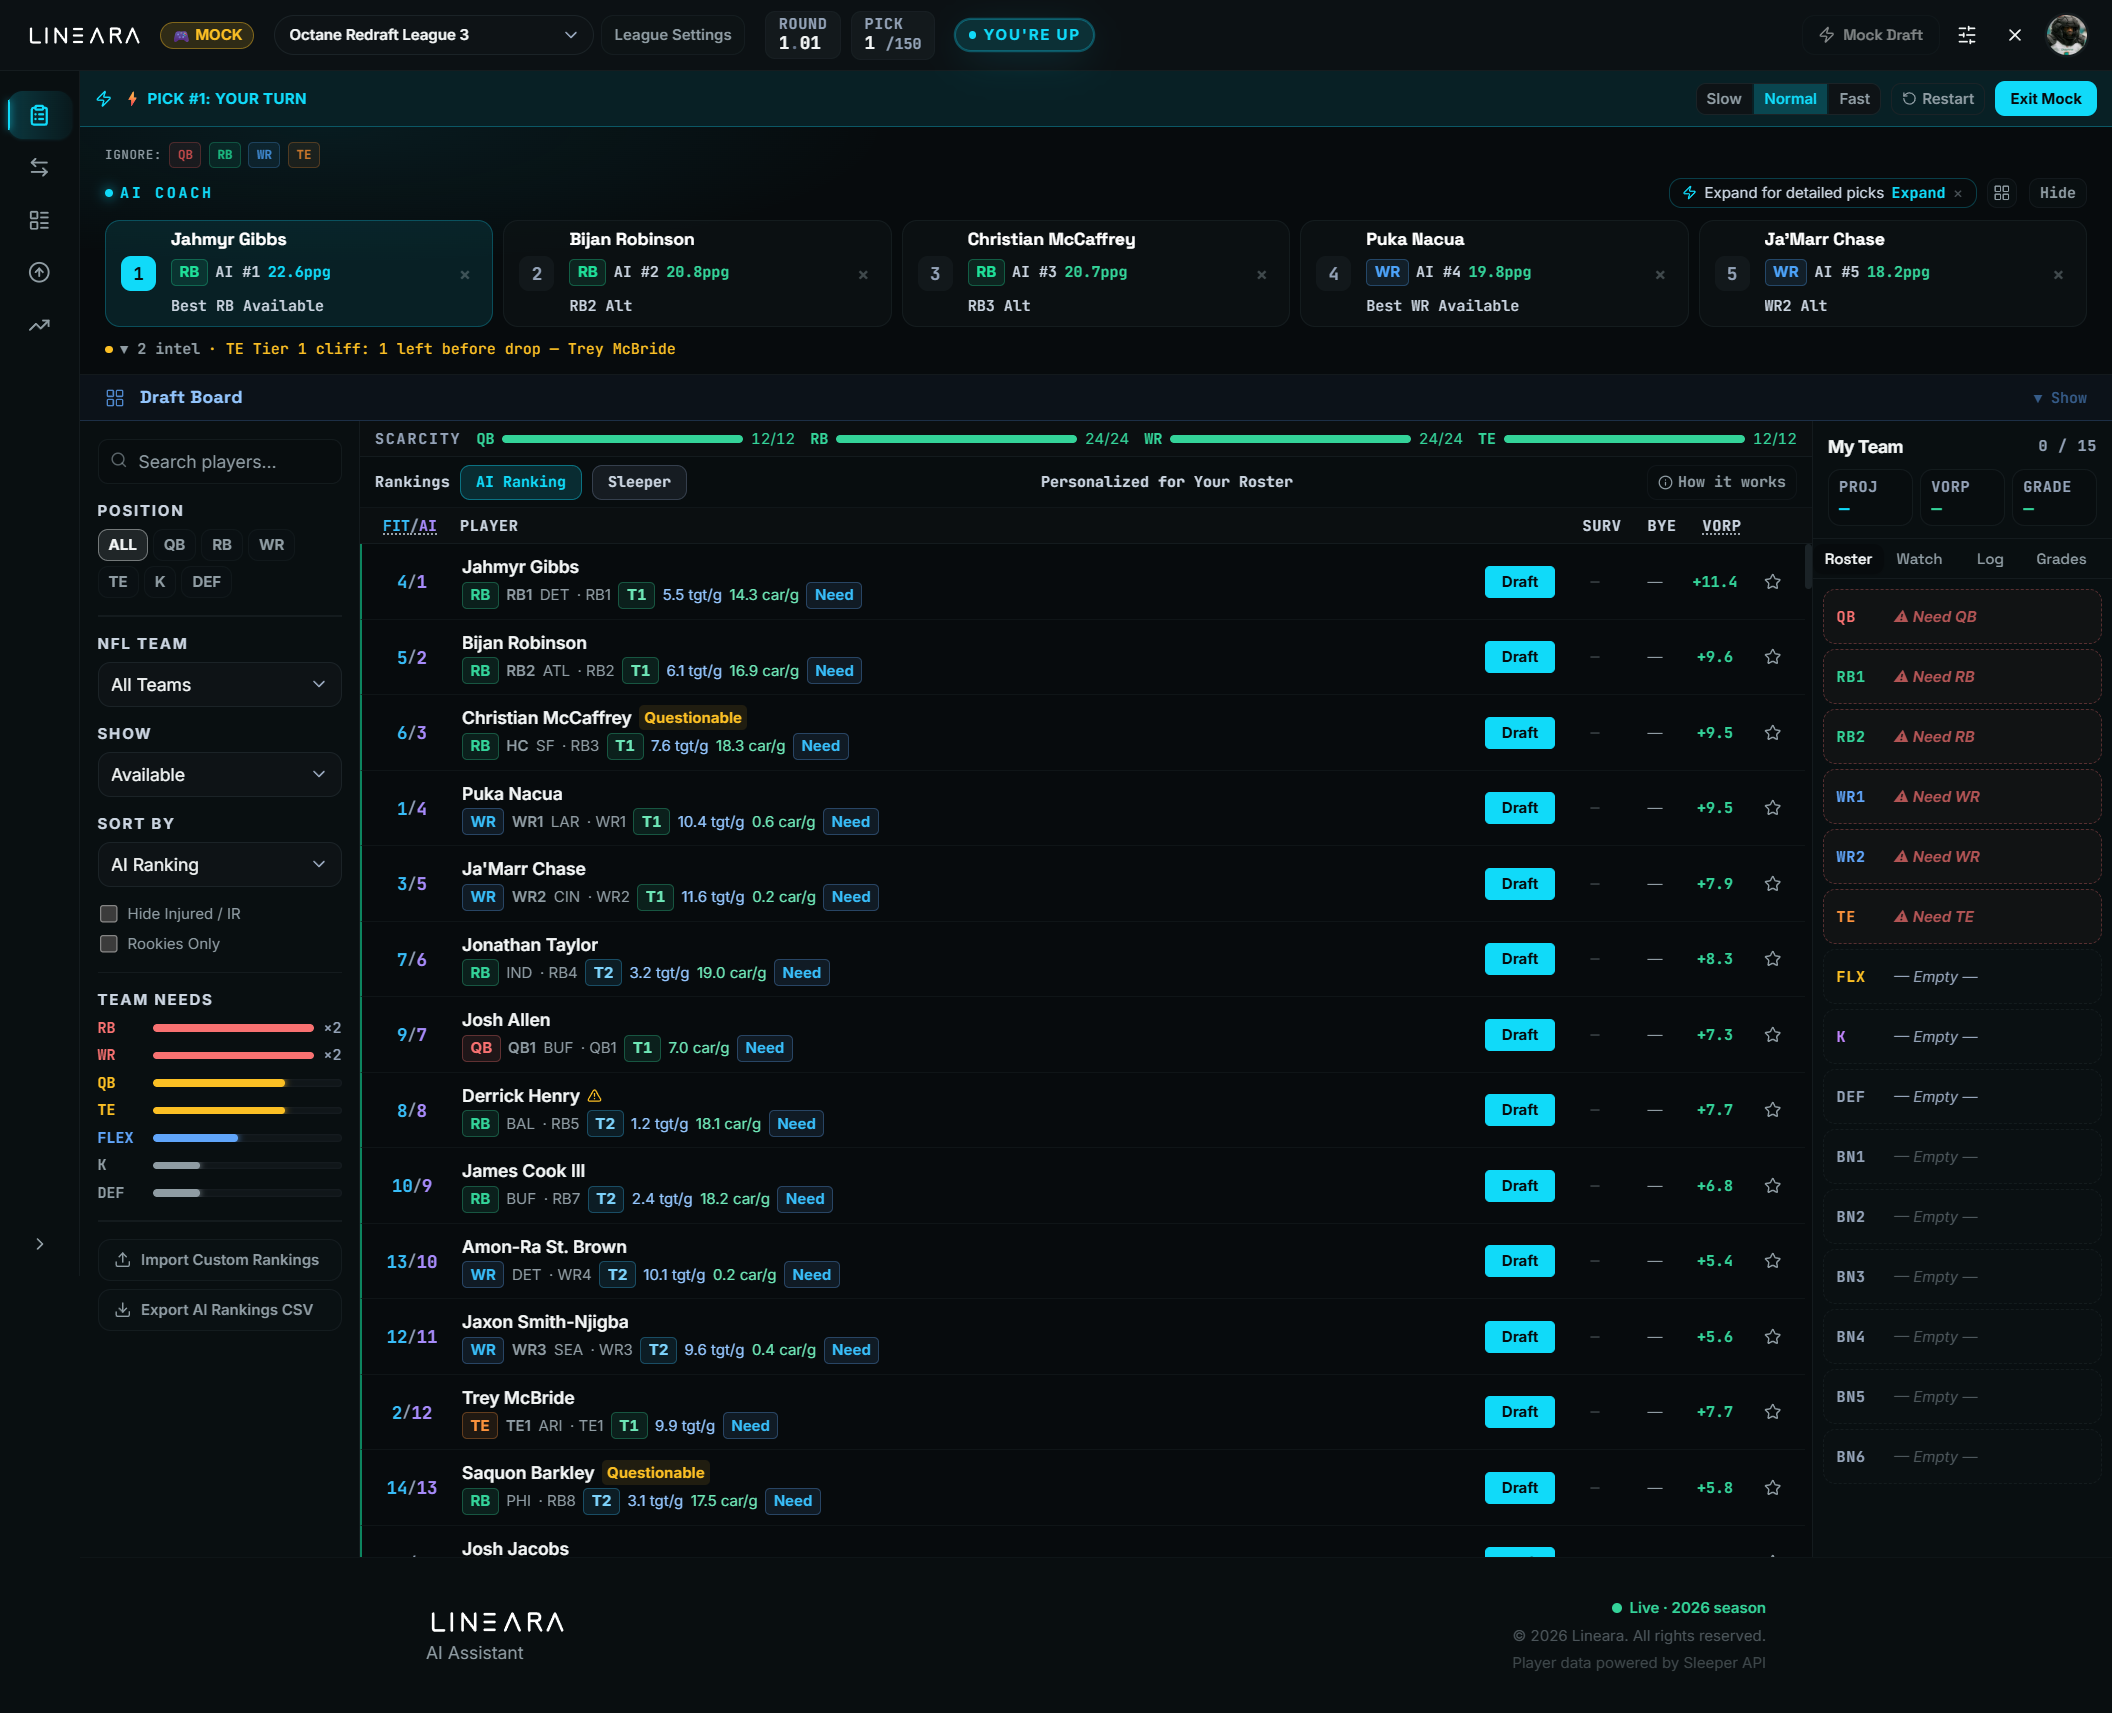Dismiss the Puka Nacua coach card
This screenshot has width=2112, height=1713.
pyautogui.click(x=1660, y=274)
